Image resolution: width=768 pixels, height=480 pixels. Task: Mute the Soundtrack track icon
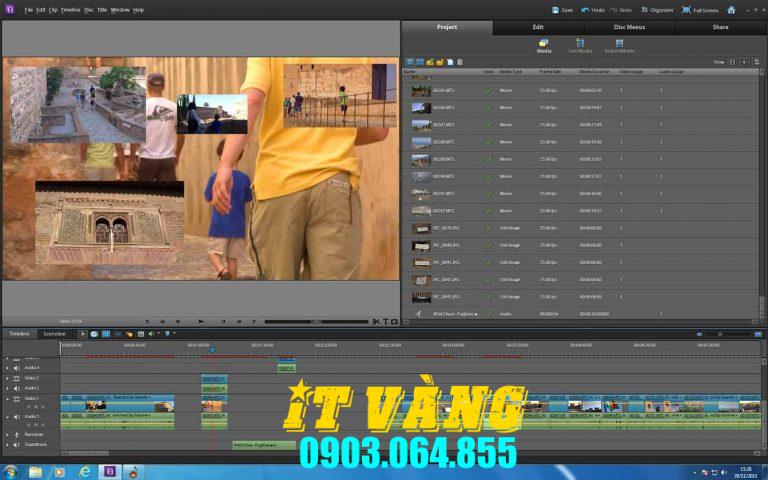click(x=16, y=445)
